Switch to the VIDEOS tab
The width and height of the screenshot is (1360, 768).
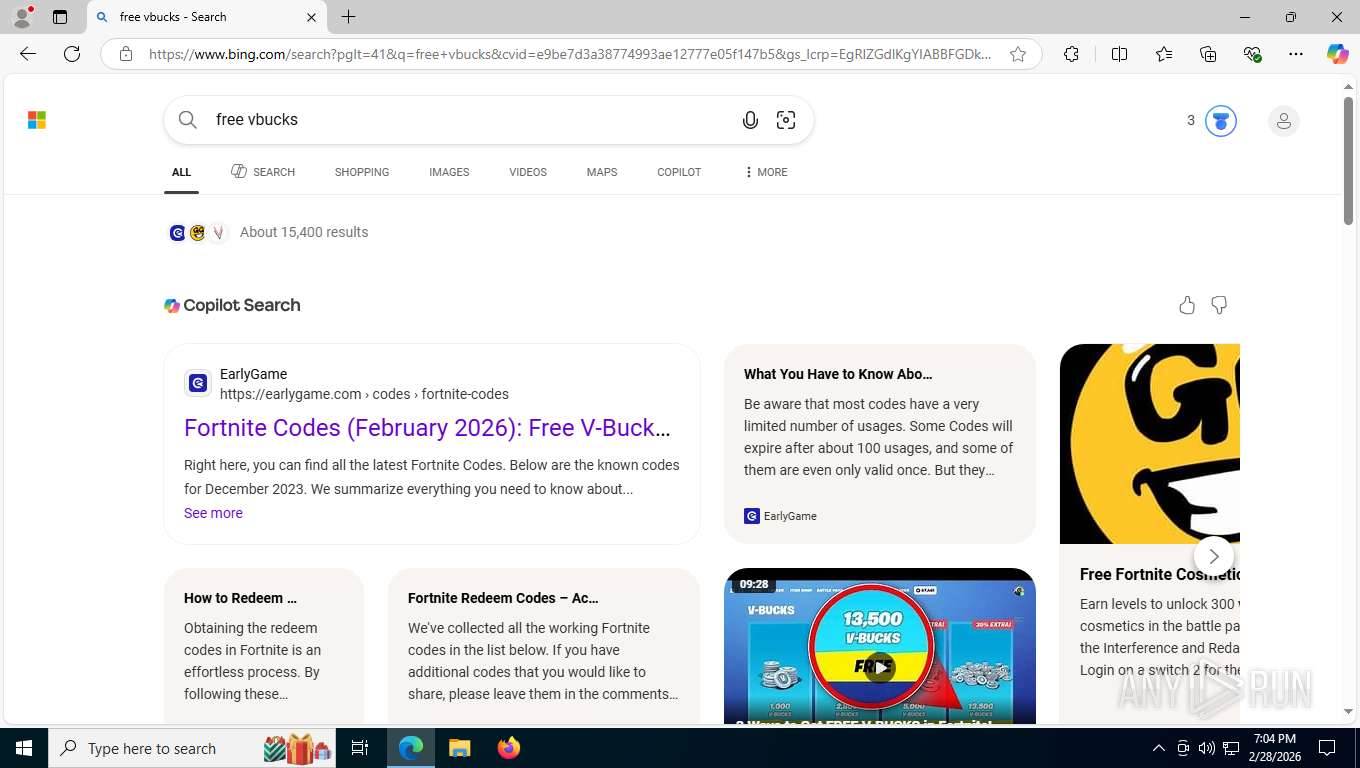click(x=528, y=172)
